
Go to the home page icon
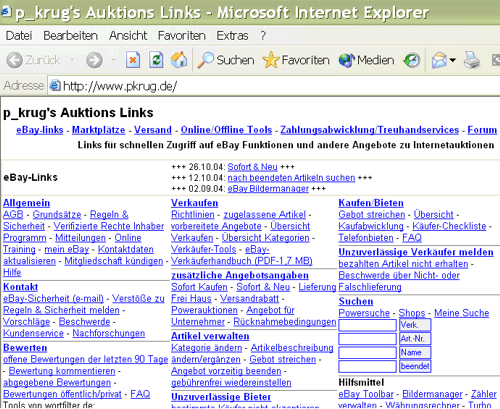(179, 60)
